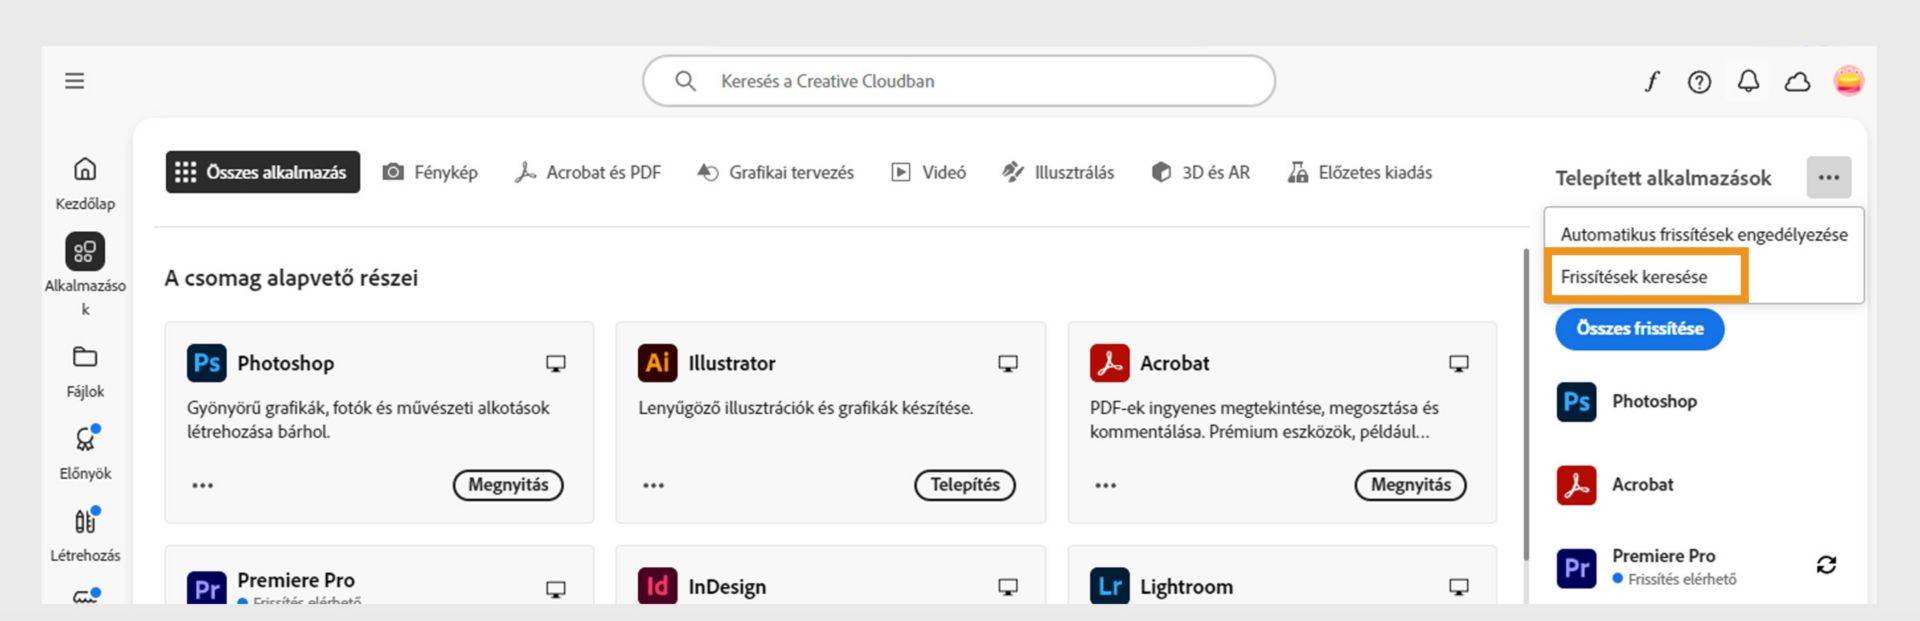The height and width of the screenshot is (621, 1920).
Task: Switch to the Fénykép tab
Action: tap(431, 172)
